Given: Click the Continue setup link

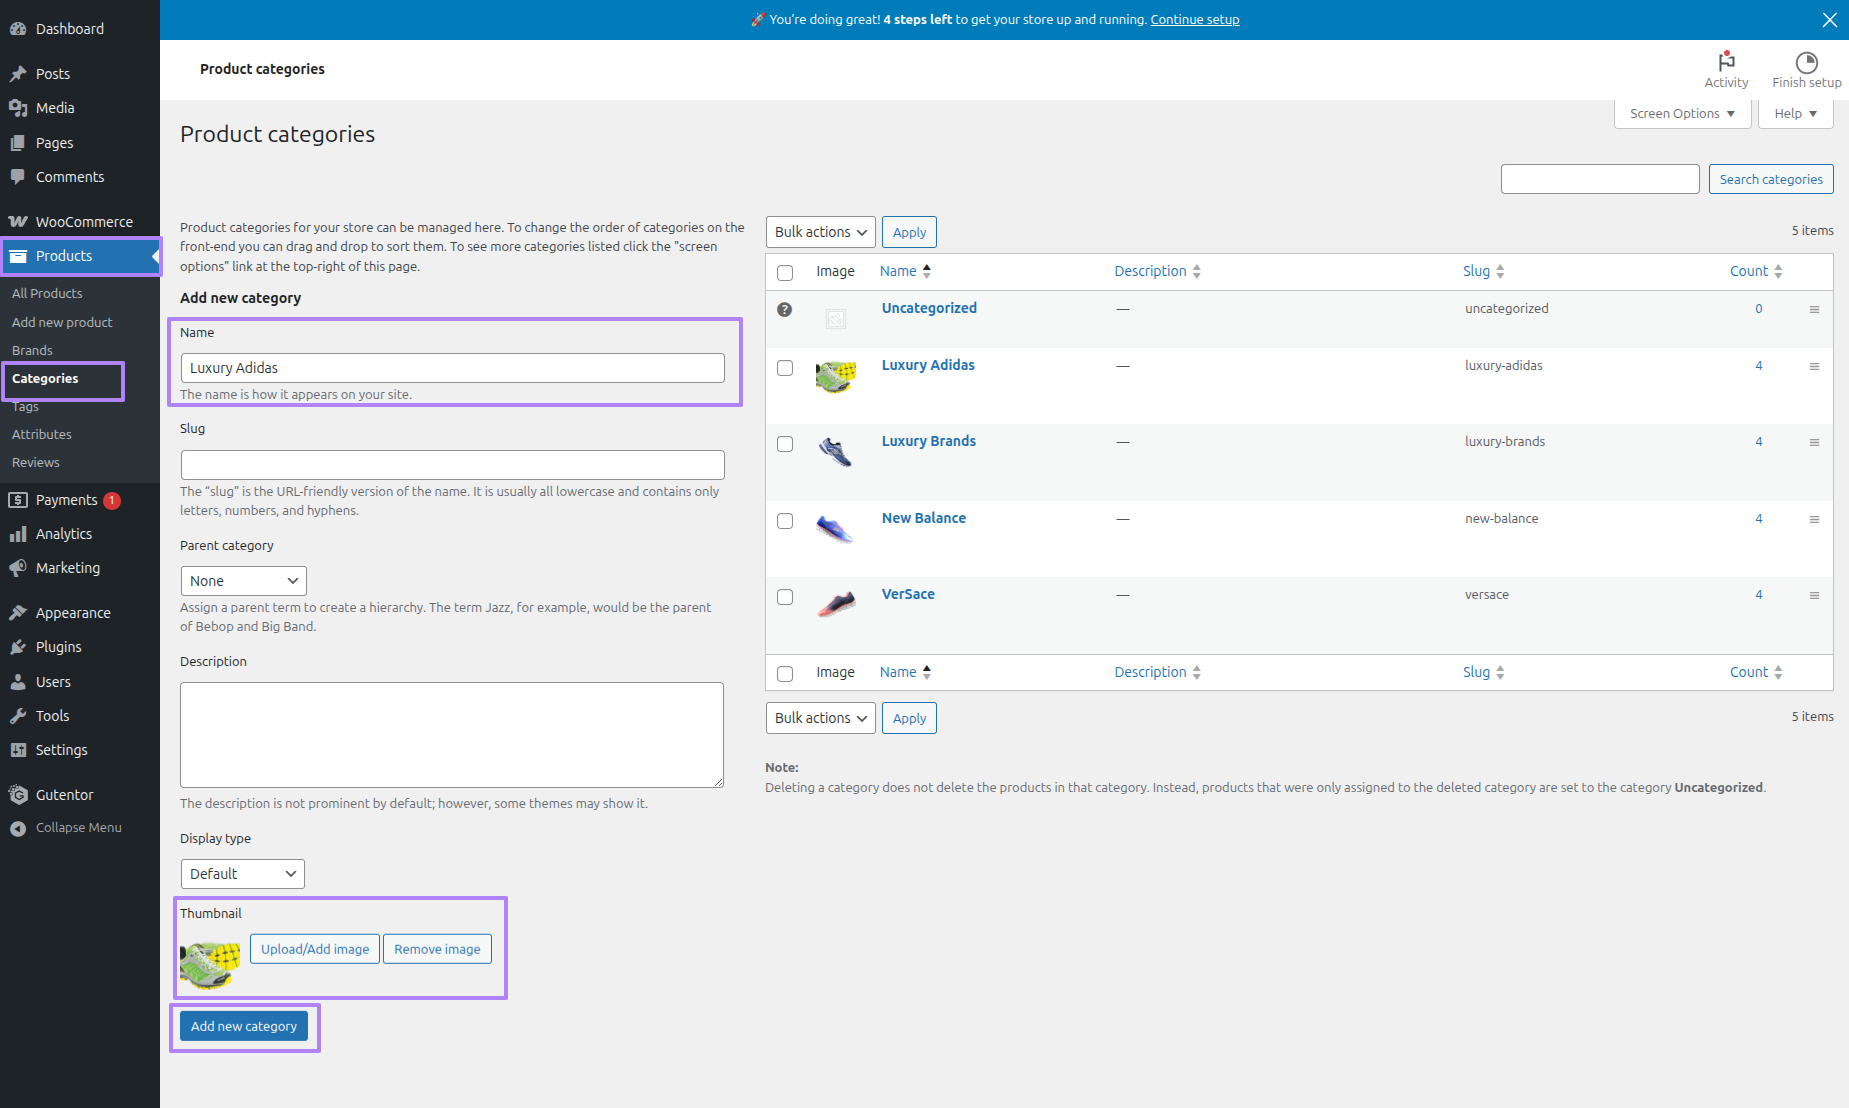Looking at the screenshot, I should (1194, 20).
